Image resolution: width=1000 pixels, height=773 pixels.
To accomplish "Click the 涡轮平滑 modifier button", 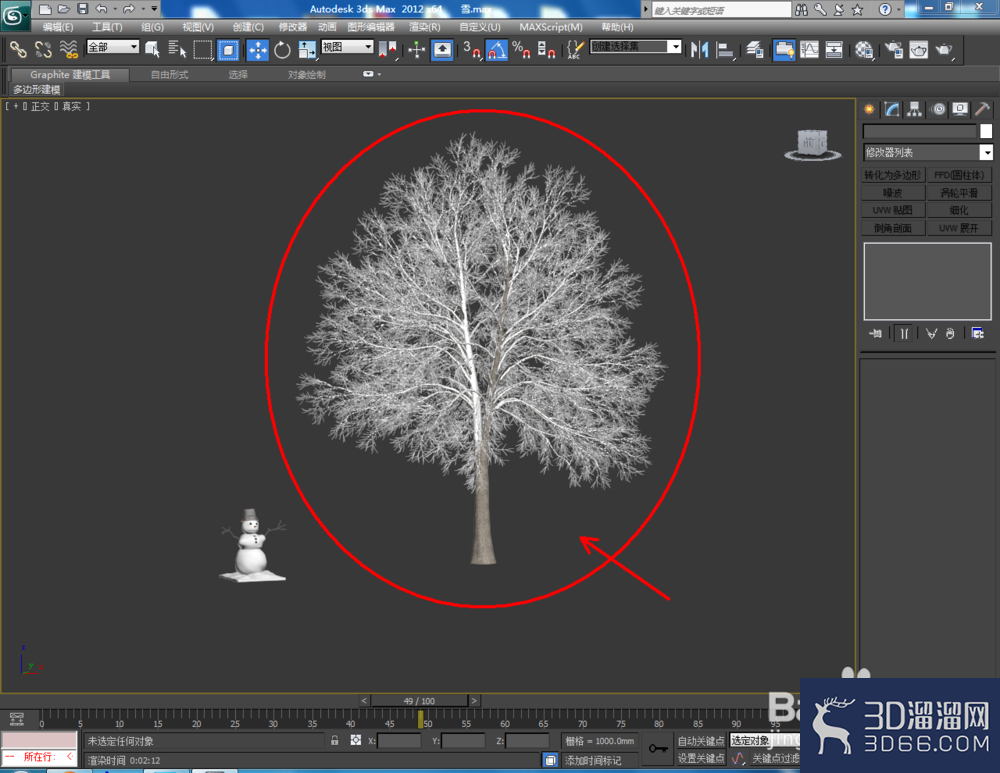I will (x=959, y=193).
